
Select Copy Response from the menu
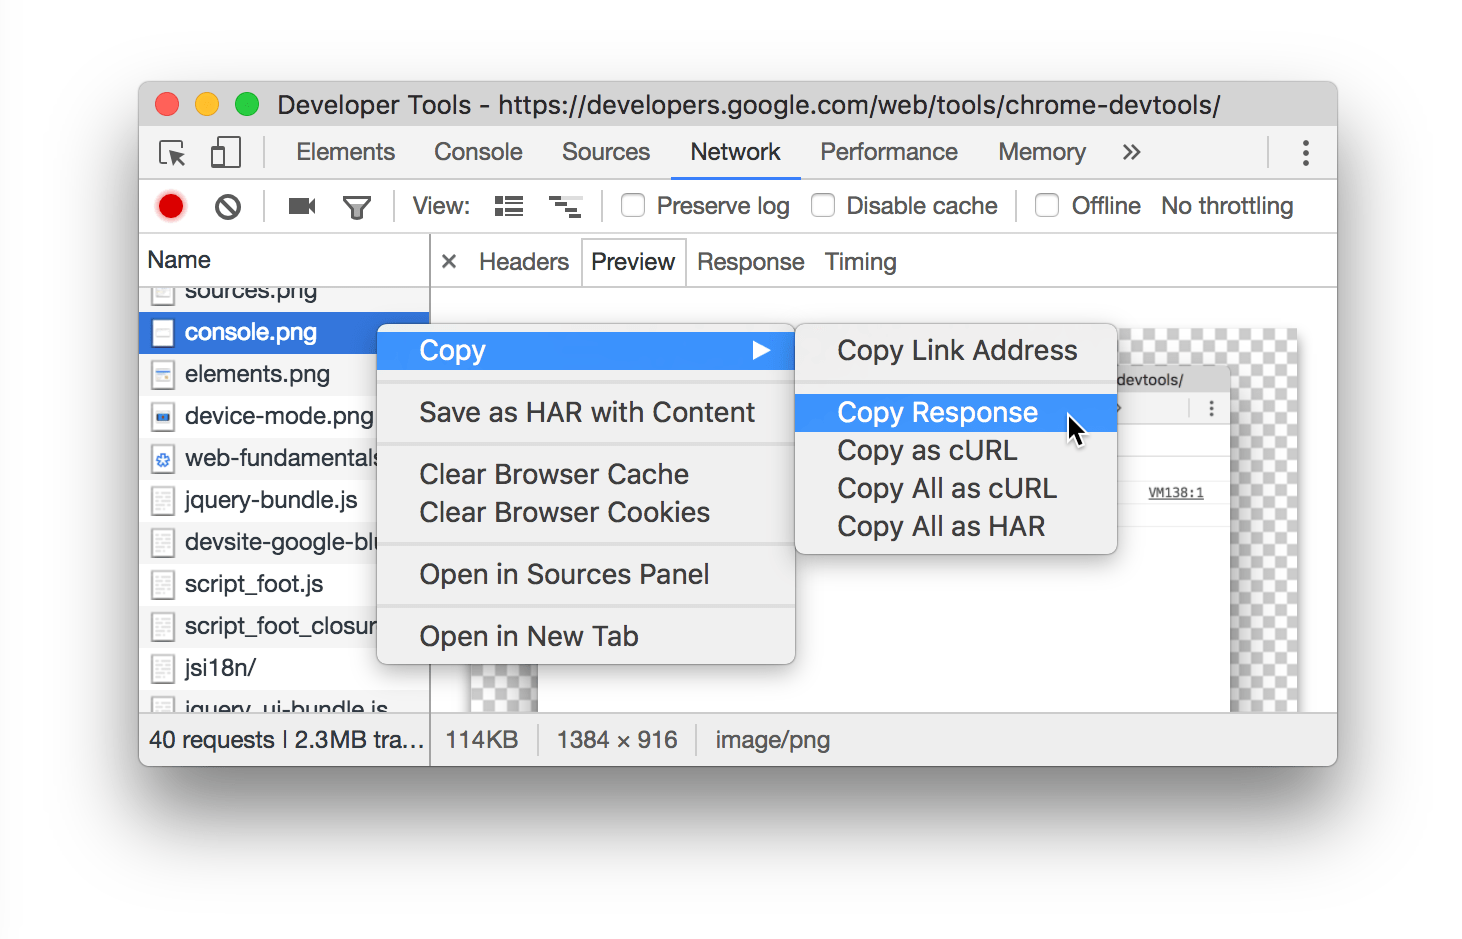coord(937,412)
